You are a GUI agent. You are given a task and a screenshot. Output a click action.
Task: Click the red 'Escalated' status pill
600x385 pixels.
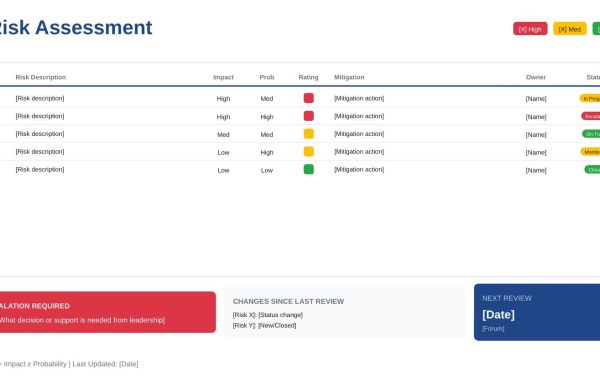tap(591, 116)
